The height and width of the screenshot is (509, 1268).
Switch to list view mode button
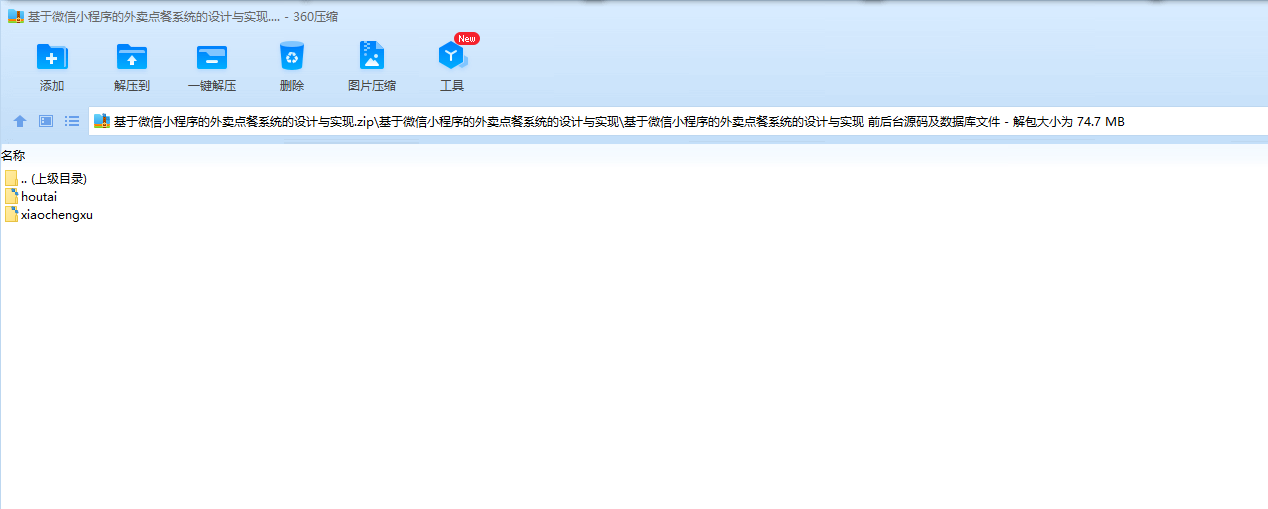[72, 121]
